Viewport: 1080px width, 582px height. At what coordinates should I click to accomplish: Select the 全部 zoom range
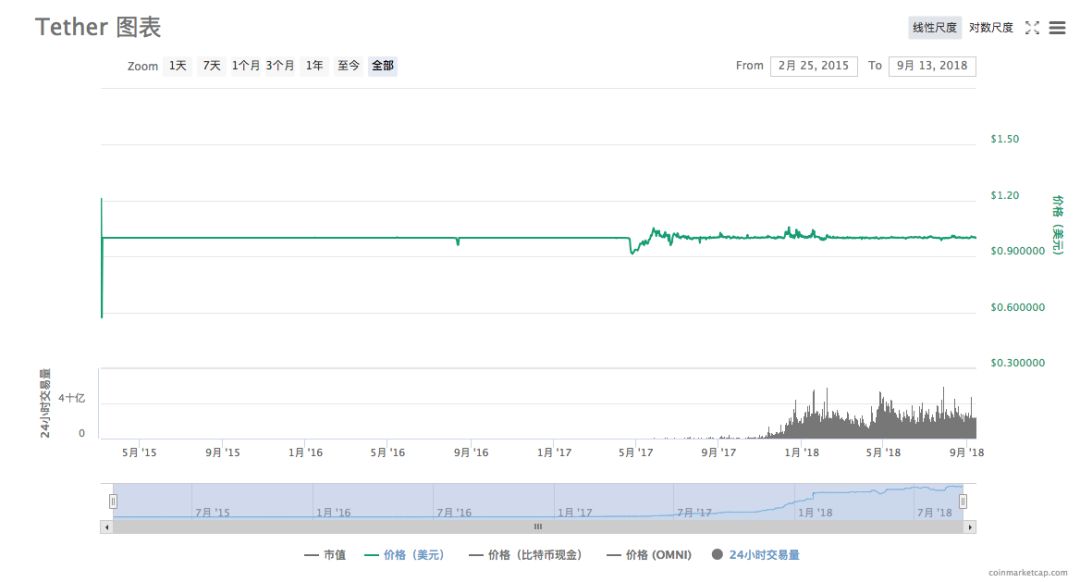tap(382, 65)
